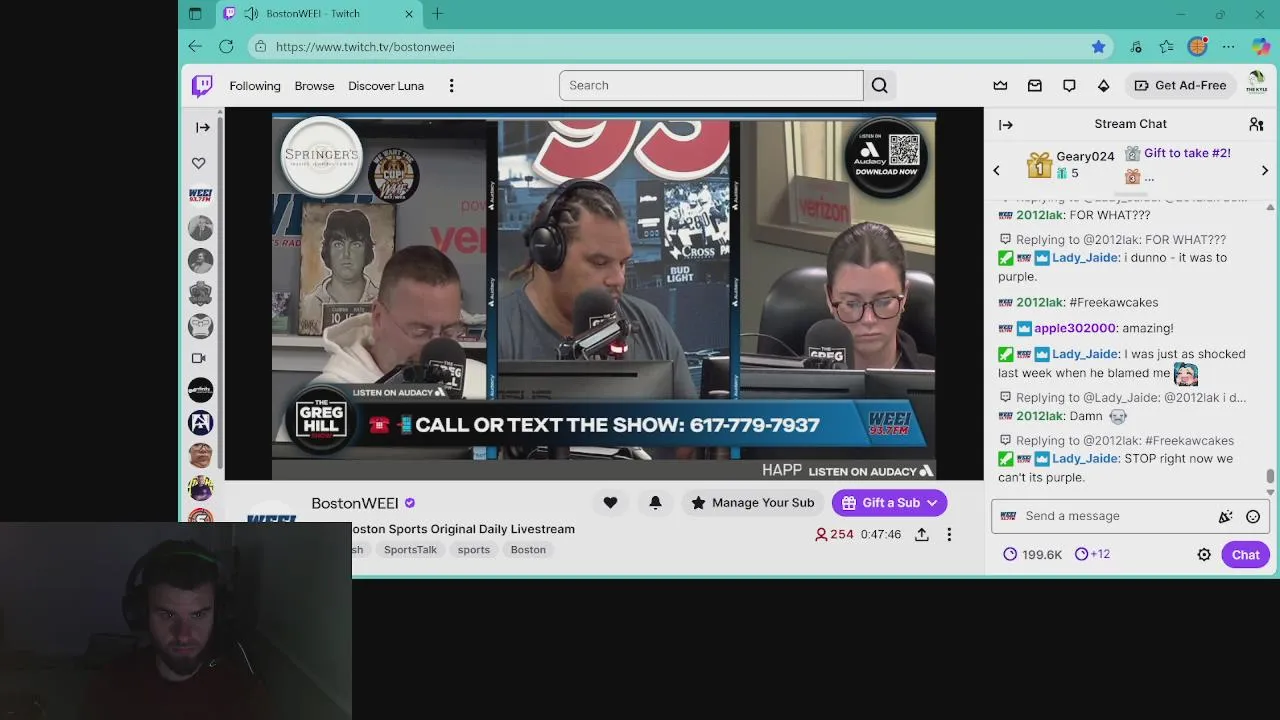The width and height of the screenshot is (1280, 720).
Task: Open the Bits diamond icon
Action: click(x=1103, y=86)
